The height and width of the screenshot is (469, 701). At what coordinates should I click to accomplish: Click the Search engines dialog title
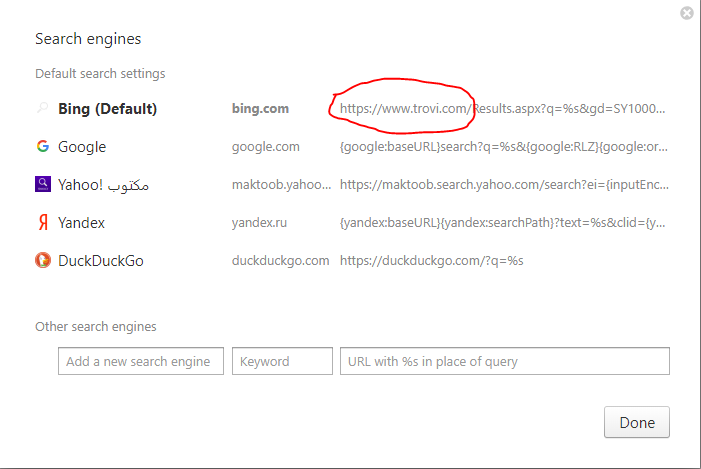pyautogui.click(x=88, y=39)
